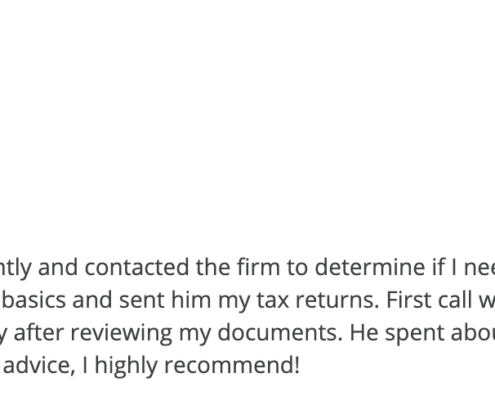Click the word "returns." in second line

[338, 300]
